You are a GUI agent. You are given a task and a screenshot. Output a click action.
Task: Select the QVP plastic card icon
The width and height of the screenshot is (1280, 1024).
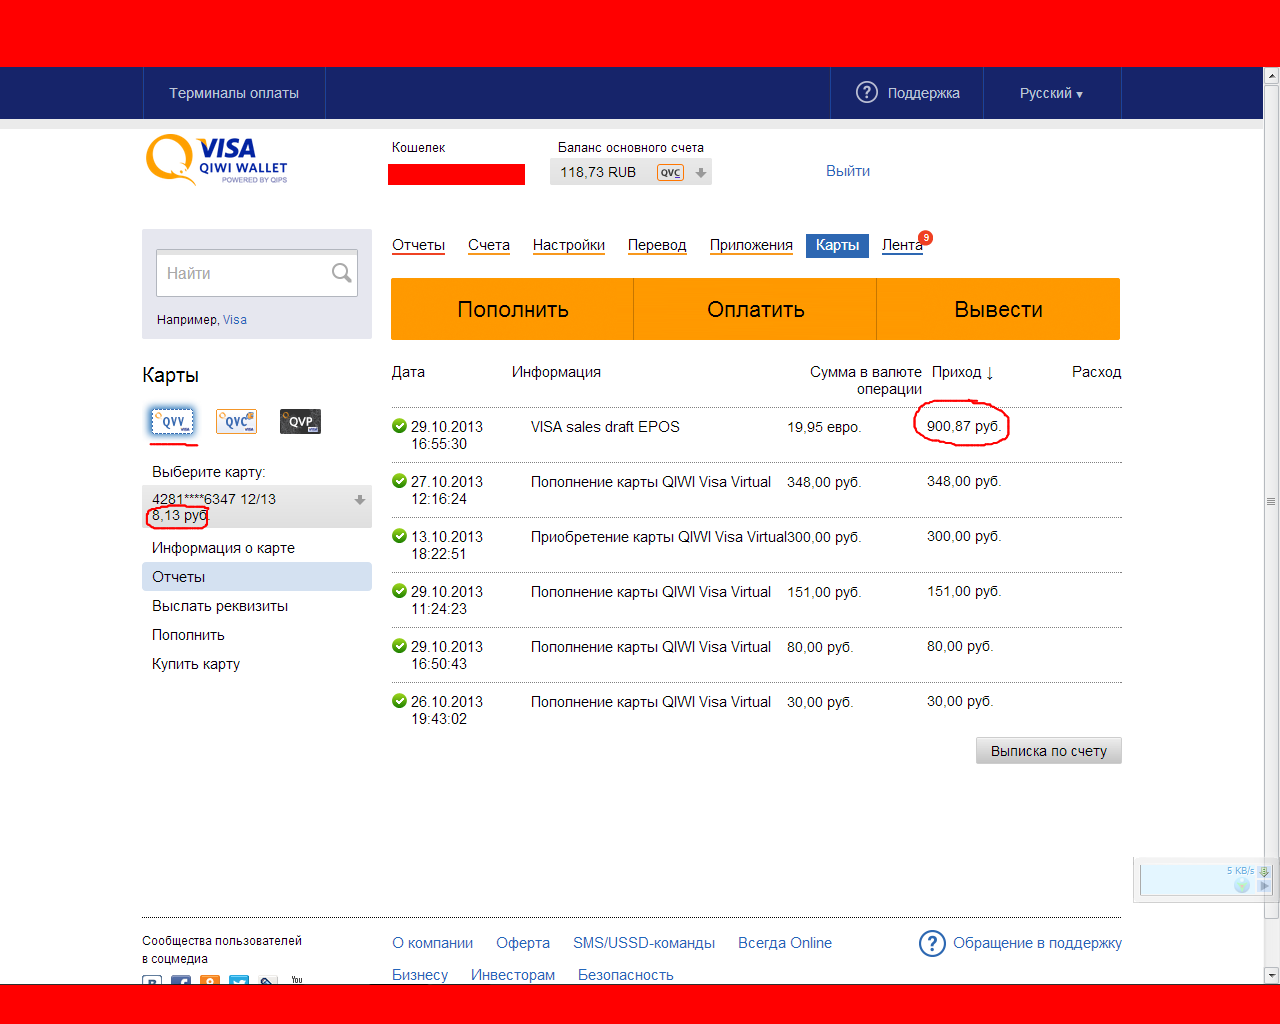click(300, 422)
